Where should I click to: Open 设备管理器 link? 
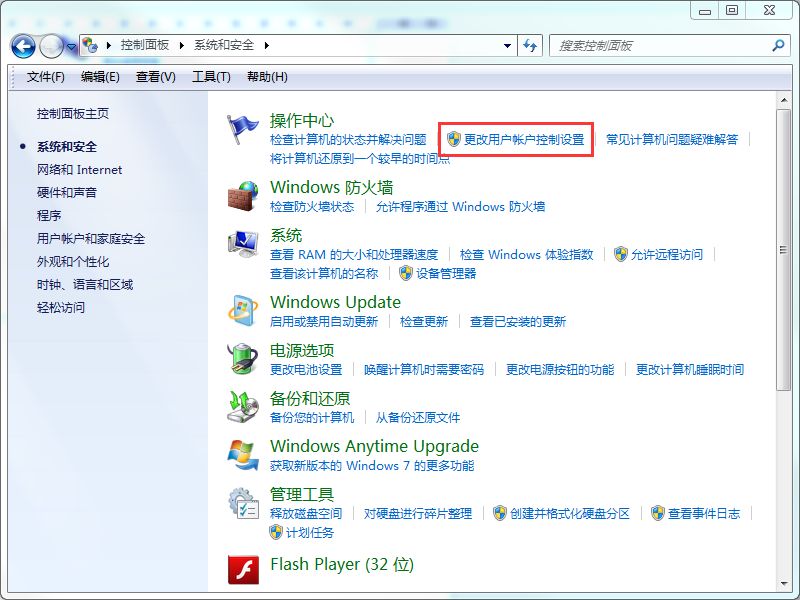[x=446, y=273]
